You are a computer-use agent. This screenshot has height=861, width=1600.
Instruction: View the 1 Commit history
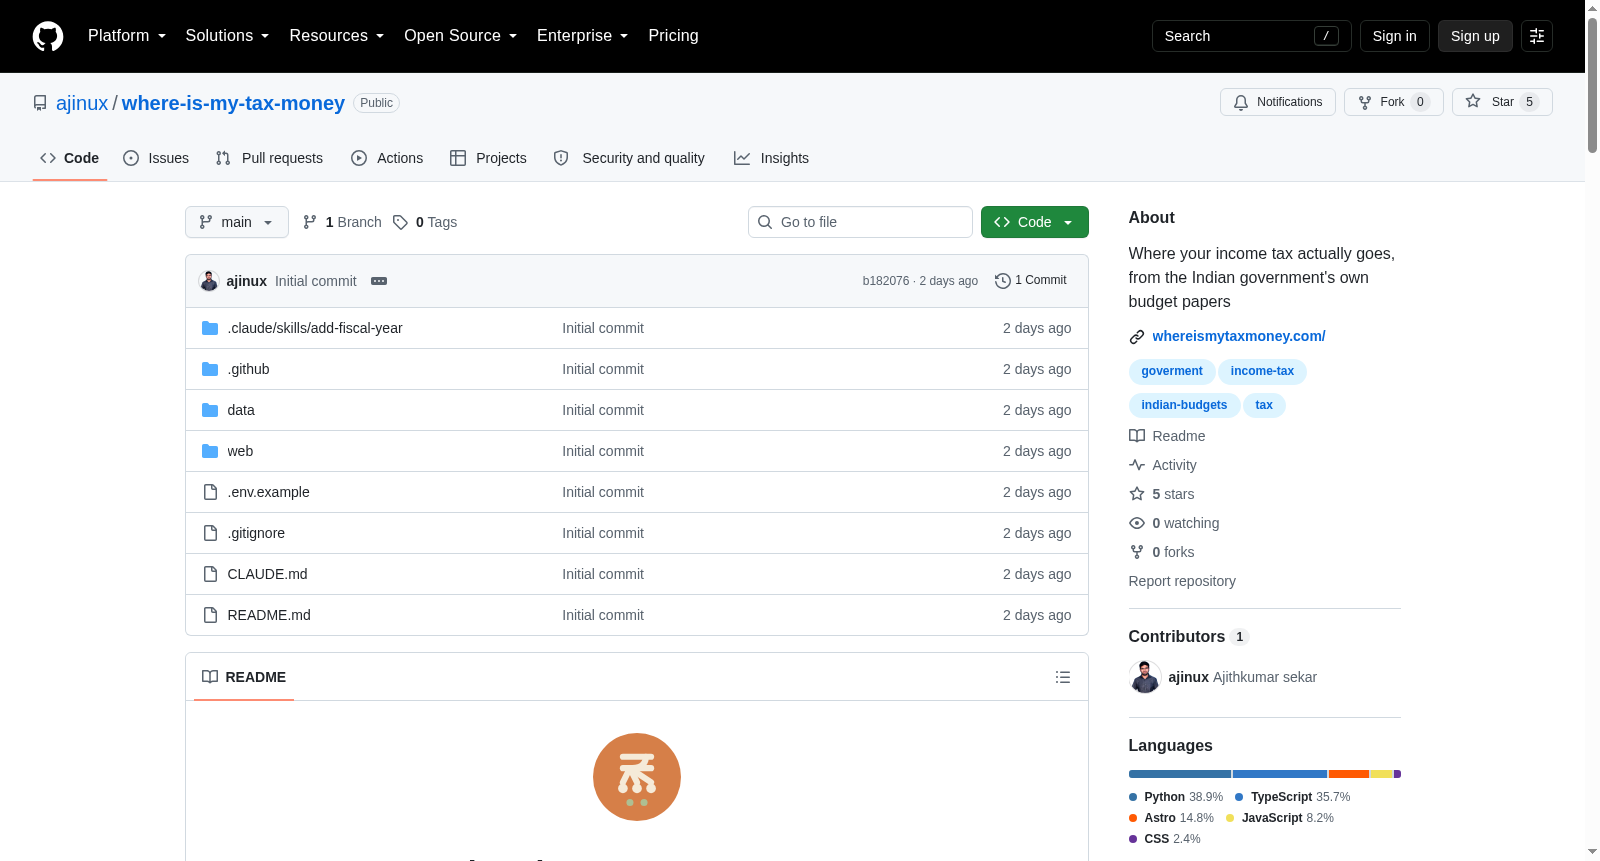(x=1031, y=281)
